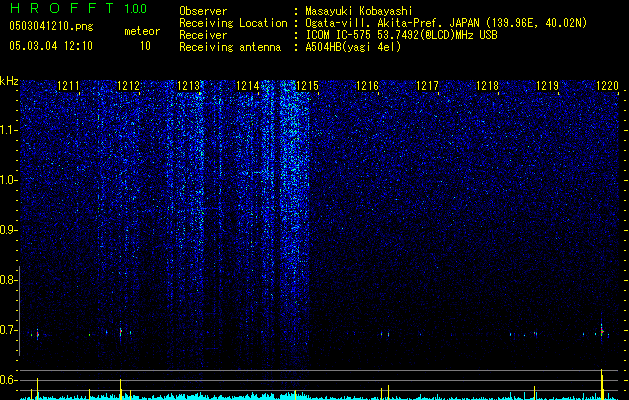Select the ICOM IC-575 receiver description
The width and height of the screenshot is (629, 400).
(x=402, y=35)
